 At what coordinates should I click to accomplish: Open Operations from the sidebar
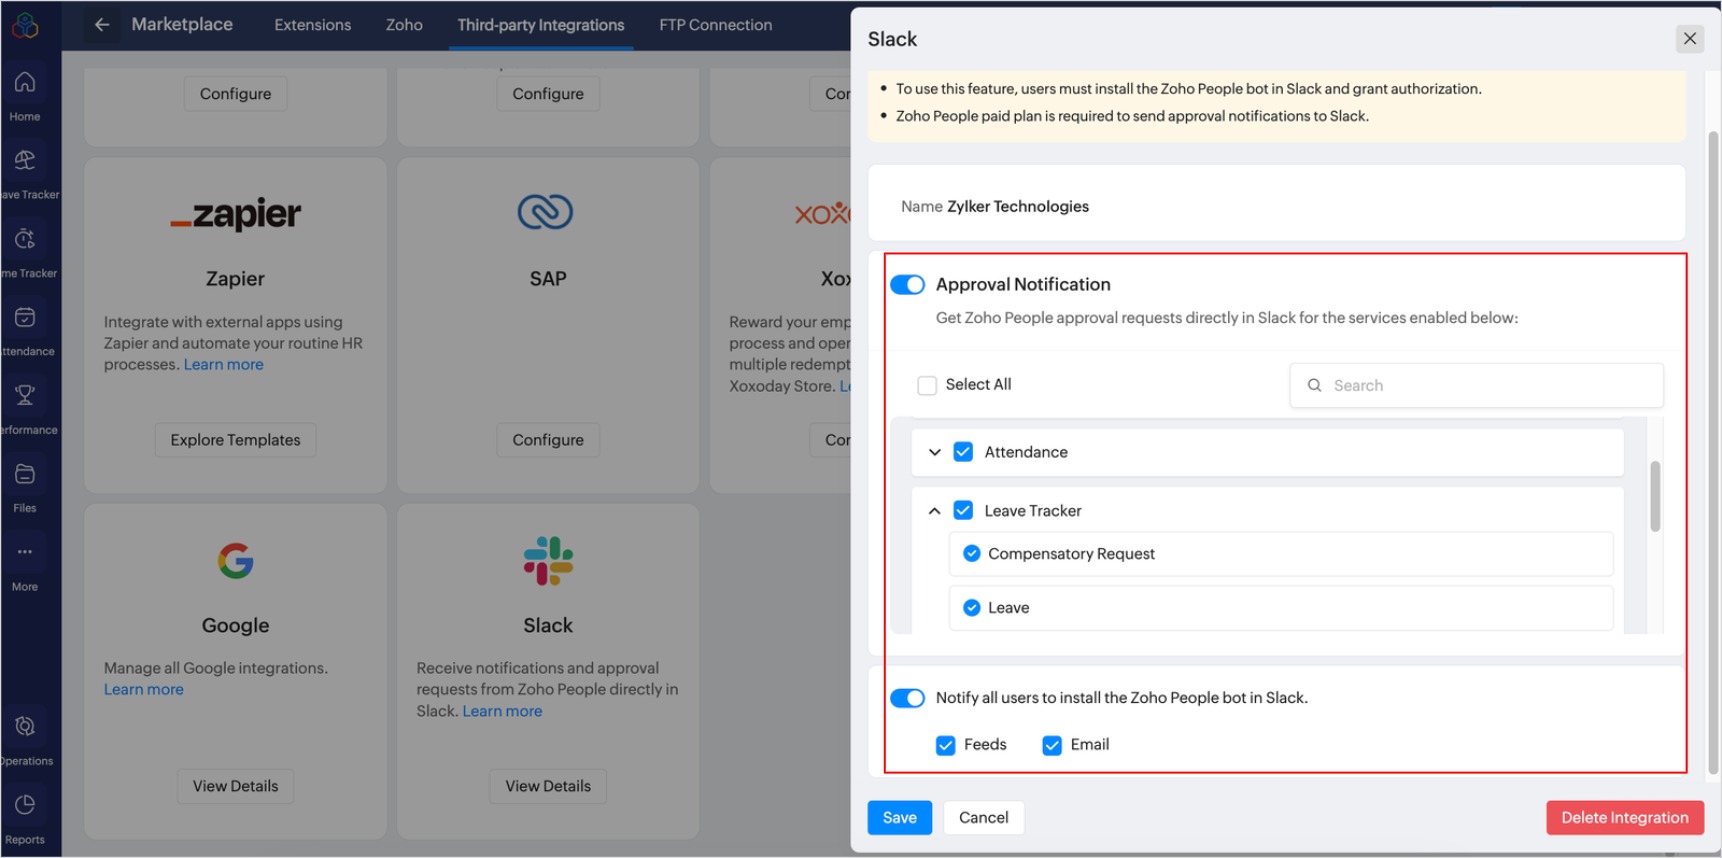pos(25,740)
